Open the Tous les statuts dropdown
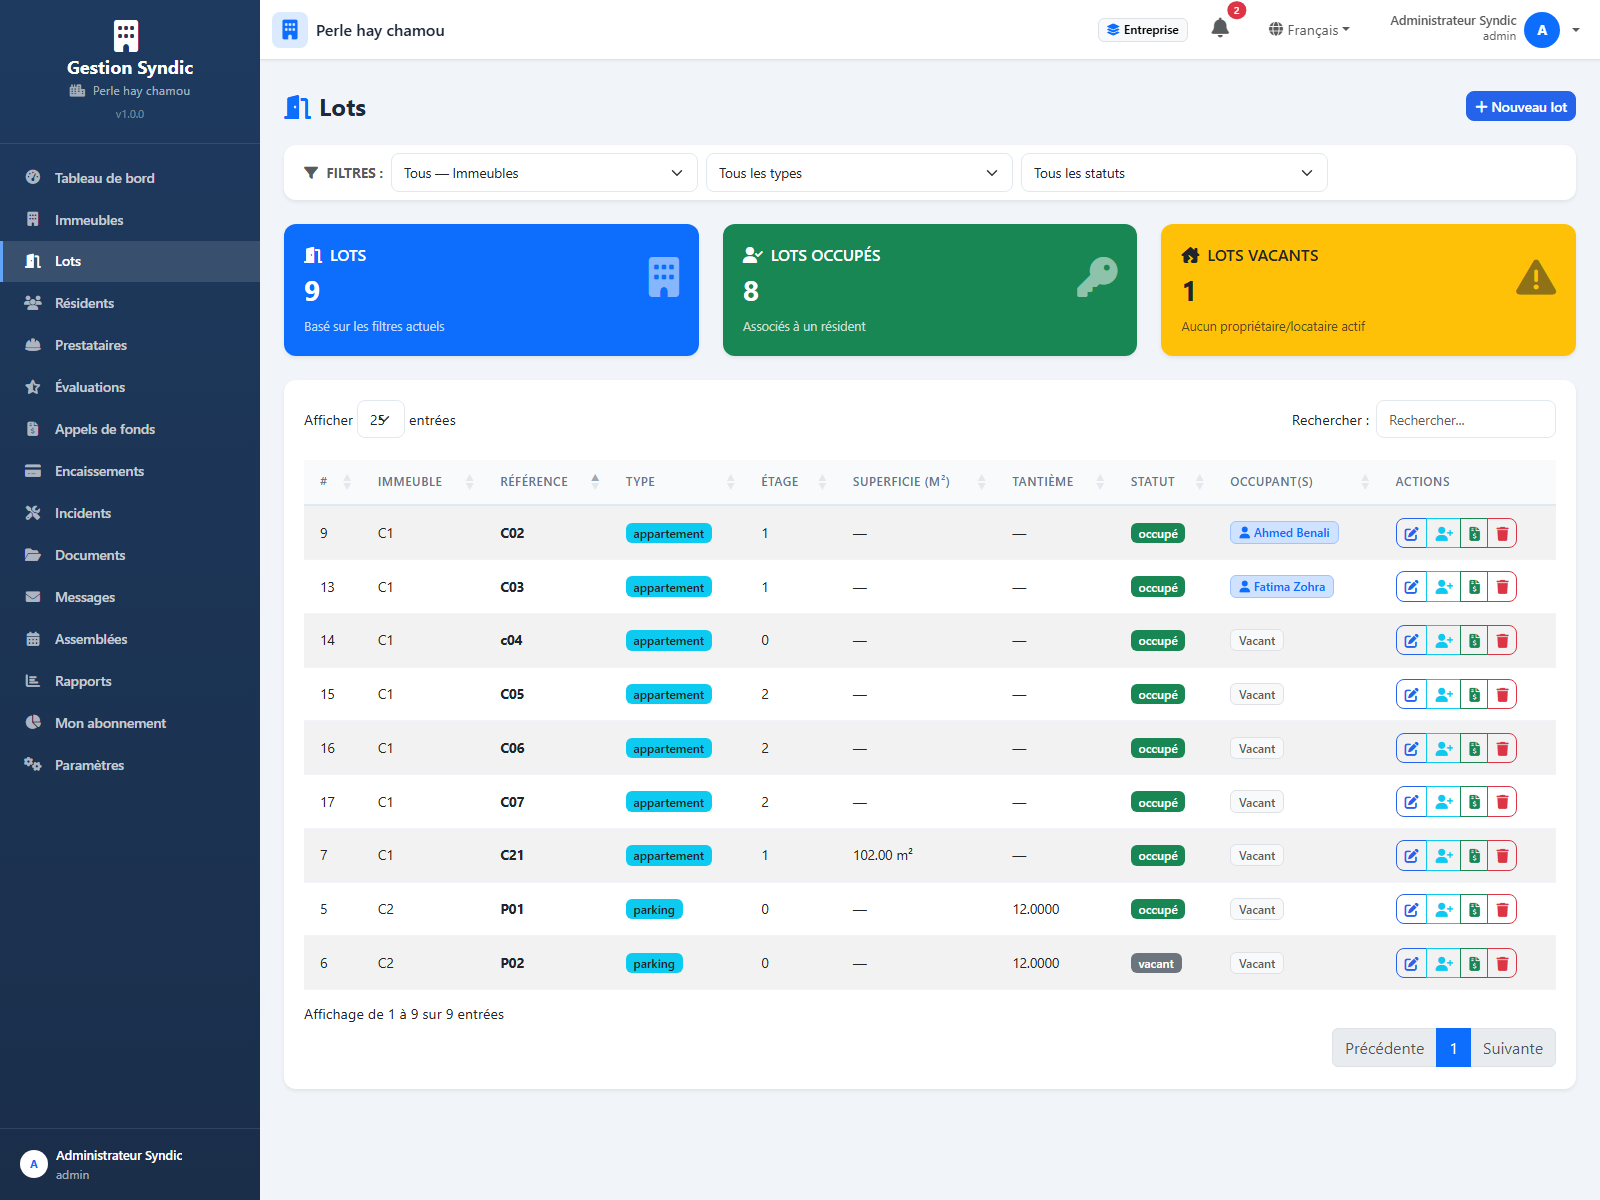The width and height of the screenshot is (1600, 1200). (1174, 173)
